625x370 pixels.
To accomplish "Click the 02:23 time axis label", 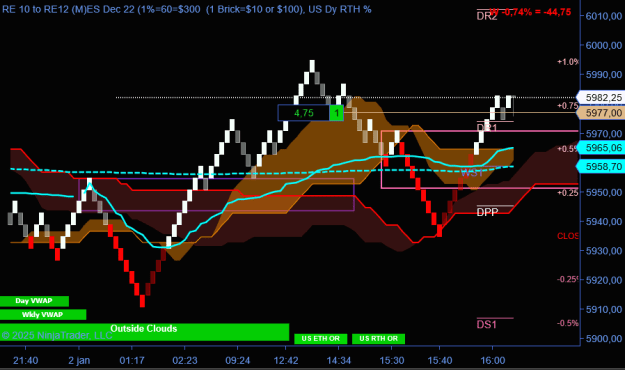I will [x=185, y=360].
